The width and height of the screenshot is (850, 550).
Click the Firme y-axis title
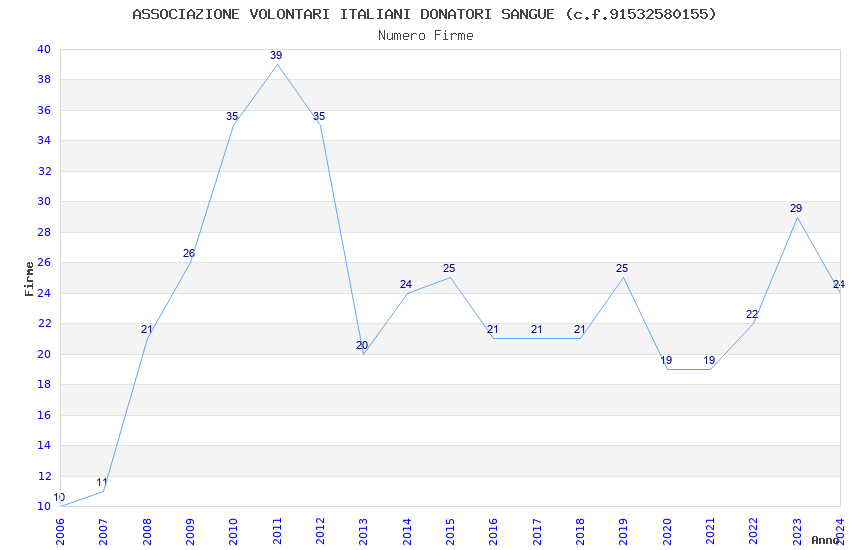coord(29,279)
